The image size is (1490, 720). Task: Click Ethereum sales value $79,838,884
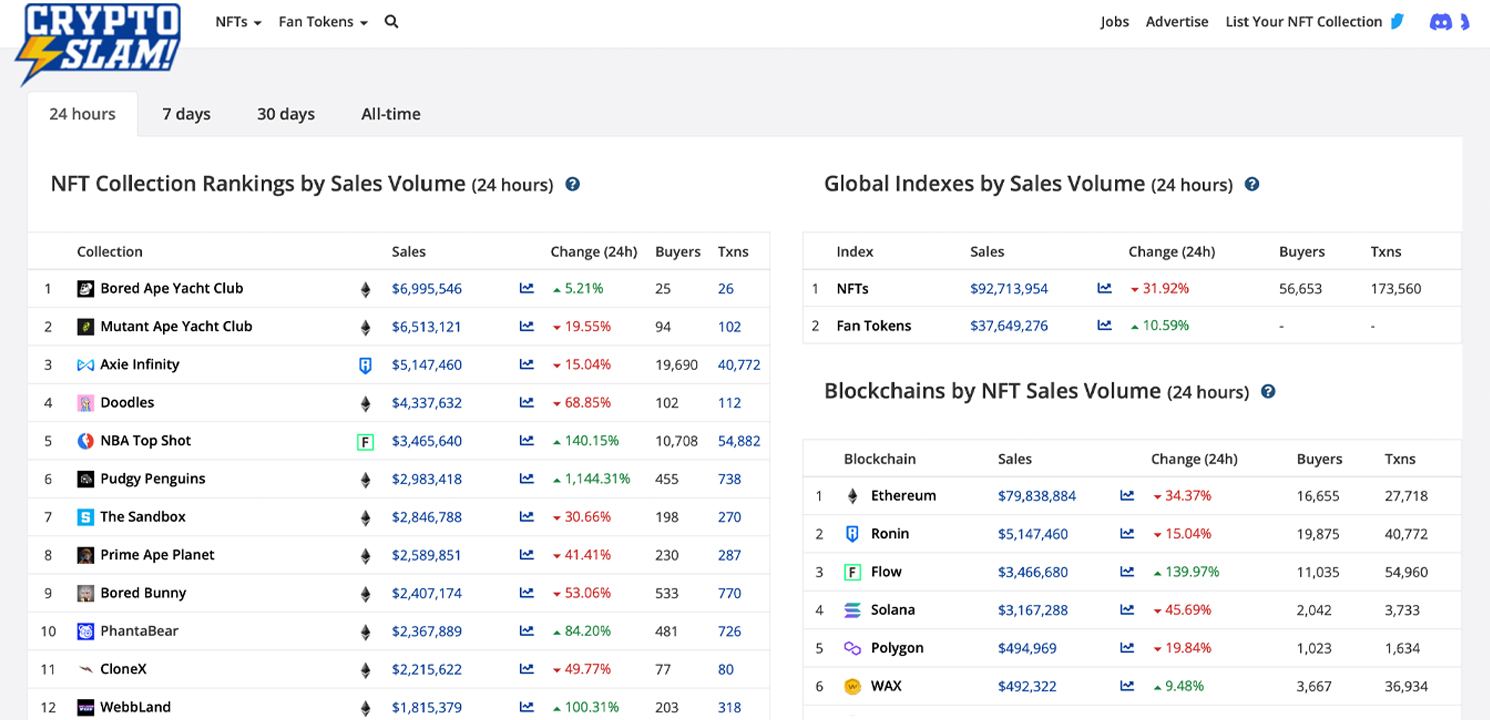tap(1037, 495)
